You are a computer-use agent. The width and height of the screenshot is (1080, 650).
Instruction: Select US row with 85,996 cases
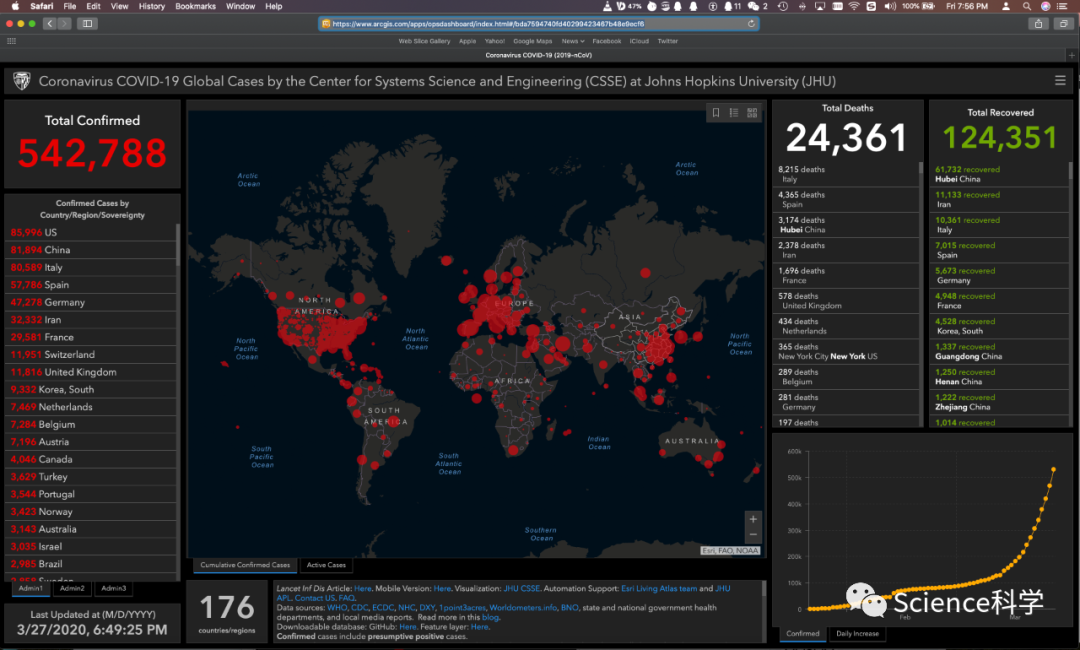pos(91,233)
